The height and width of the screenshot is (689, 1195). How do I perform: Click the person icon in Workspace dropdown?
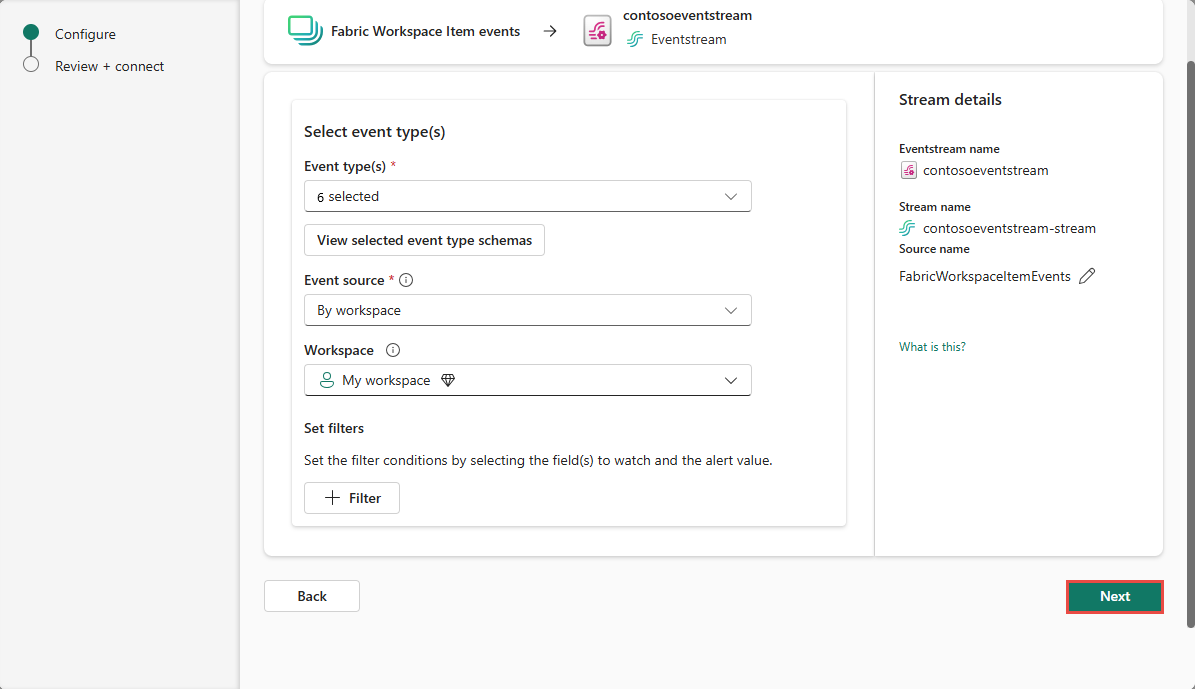pyautogui.click(x=326, y=380)
